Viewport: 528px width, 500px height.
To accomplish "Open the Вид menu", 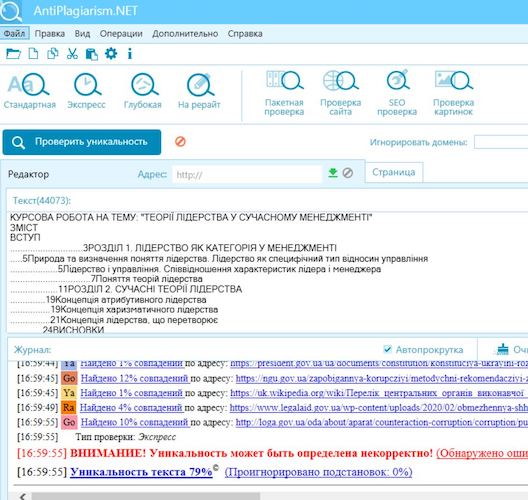I will (82, 34).
